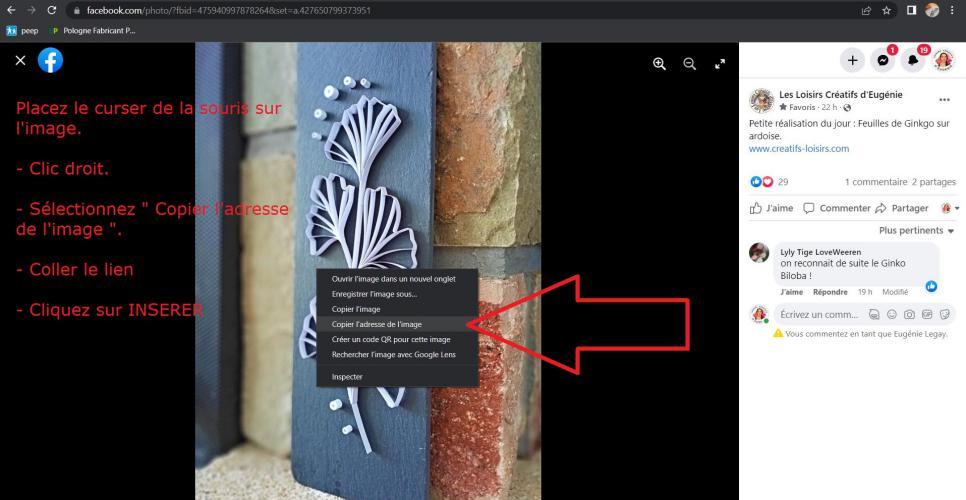Image resolution: width=966 pixels, height=500 pixels.
Task: Open Les Loisirs Créatifs d'Eugénie page
Action: (x=841, y=95)
